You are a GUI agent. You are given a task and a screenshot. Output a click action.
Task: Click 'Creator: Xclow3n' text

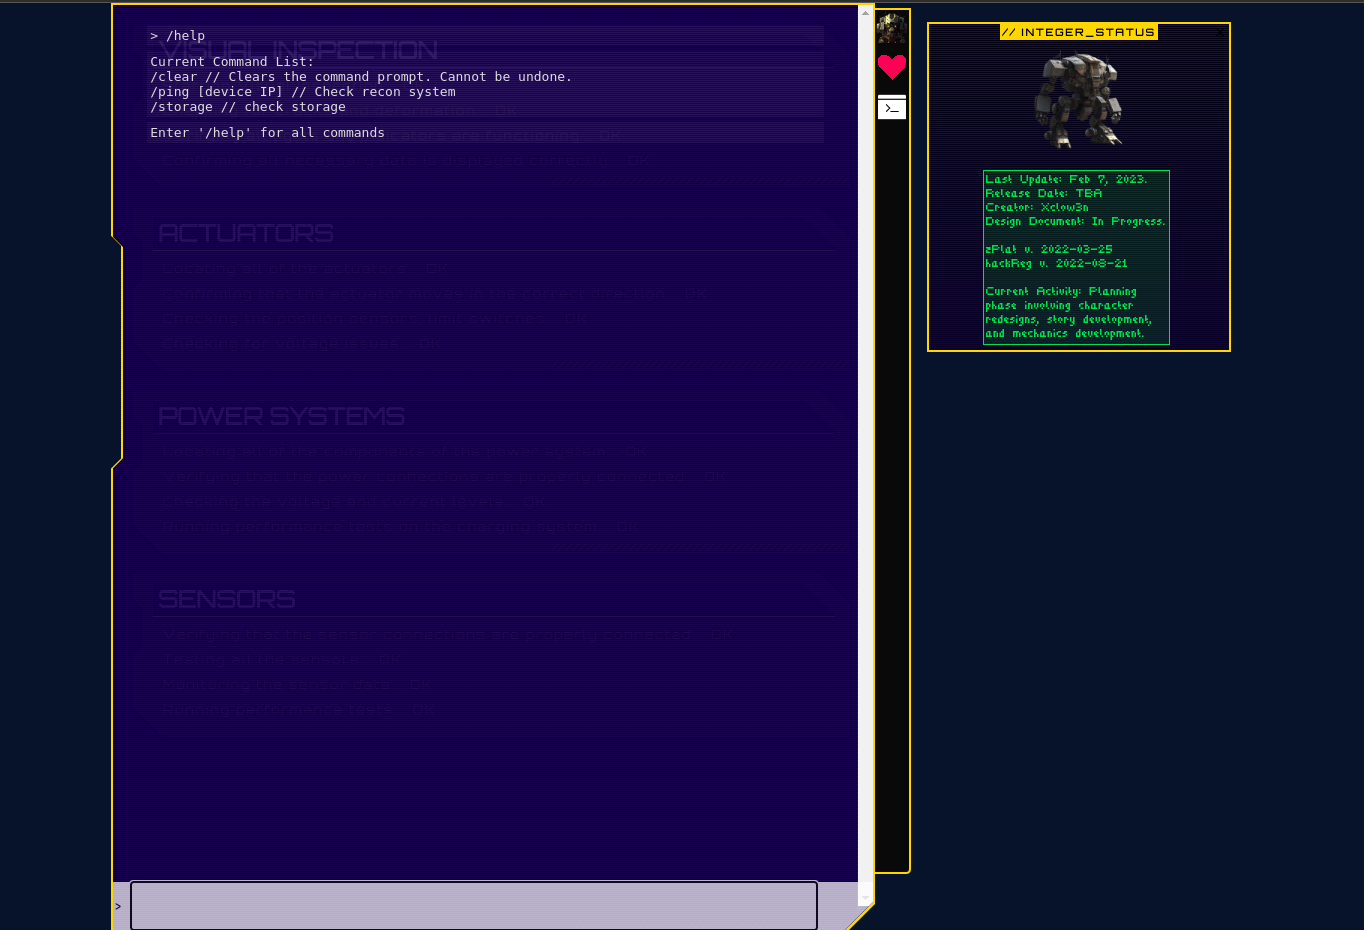point(1037,208)
